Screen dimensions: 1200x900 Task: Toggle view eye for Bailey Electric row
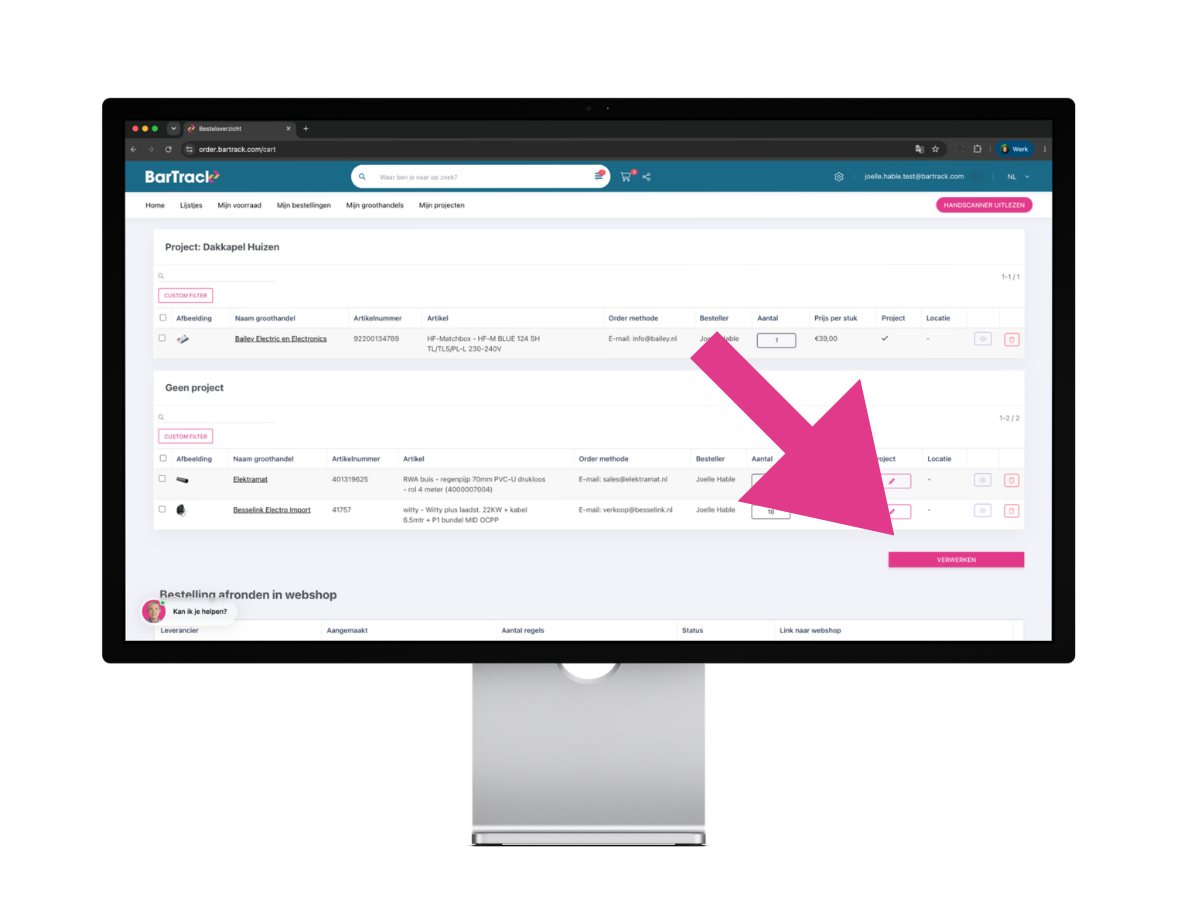click(983, 339)
